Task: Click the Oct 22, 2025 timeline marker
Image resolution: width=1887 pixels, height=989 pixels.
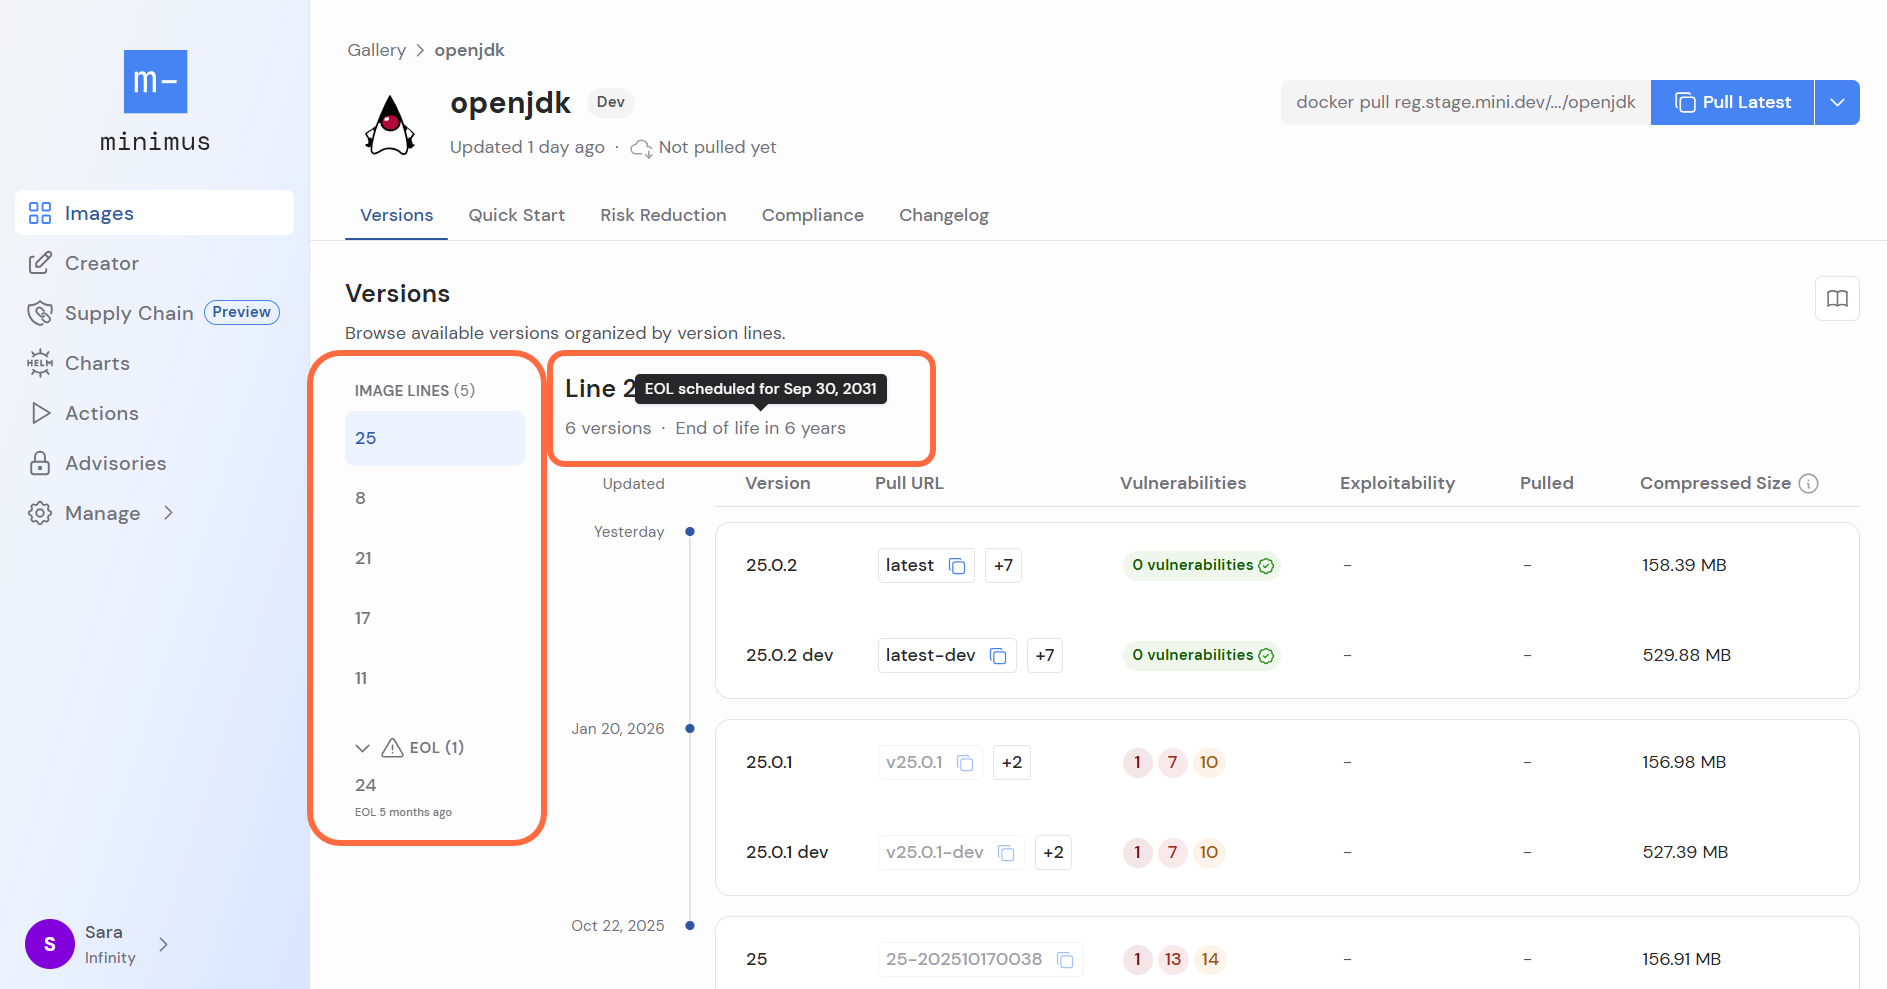Action: click(x=690, y=926)
